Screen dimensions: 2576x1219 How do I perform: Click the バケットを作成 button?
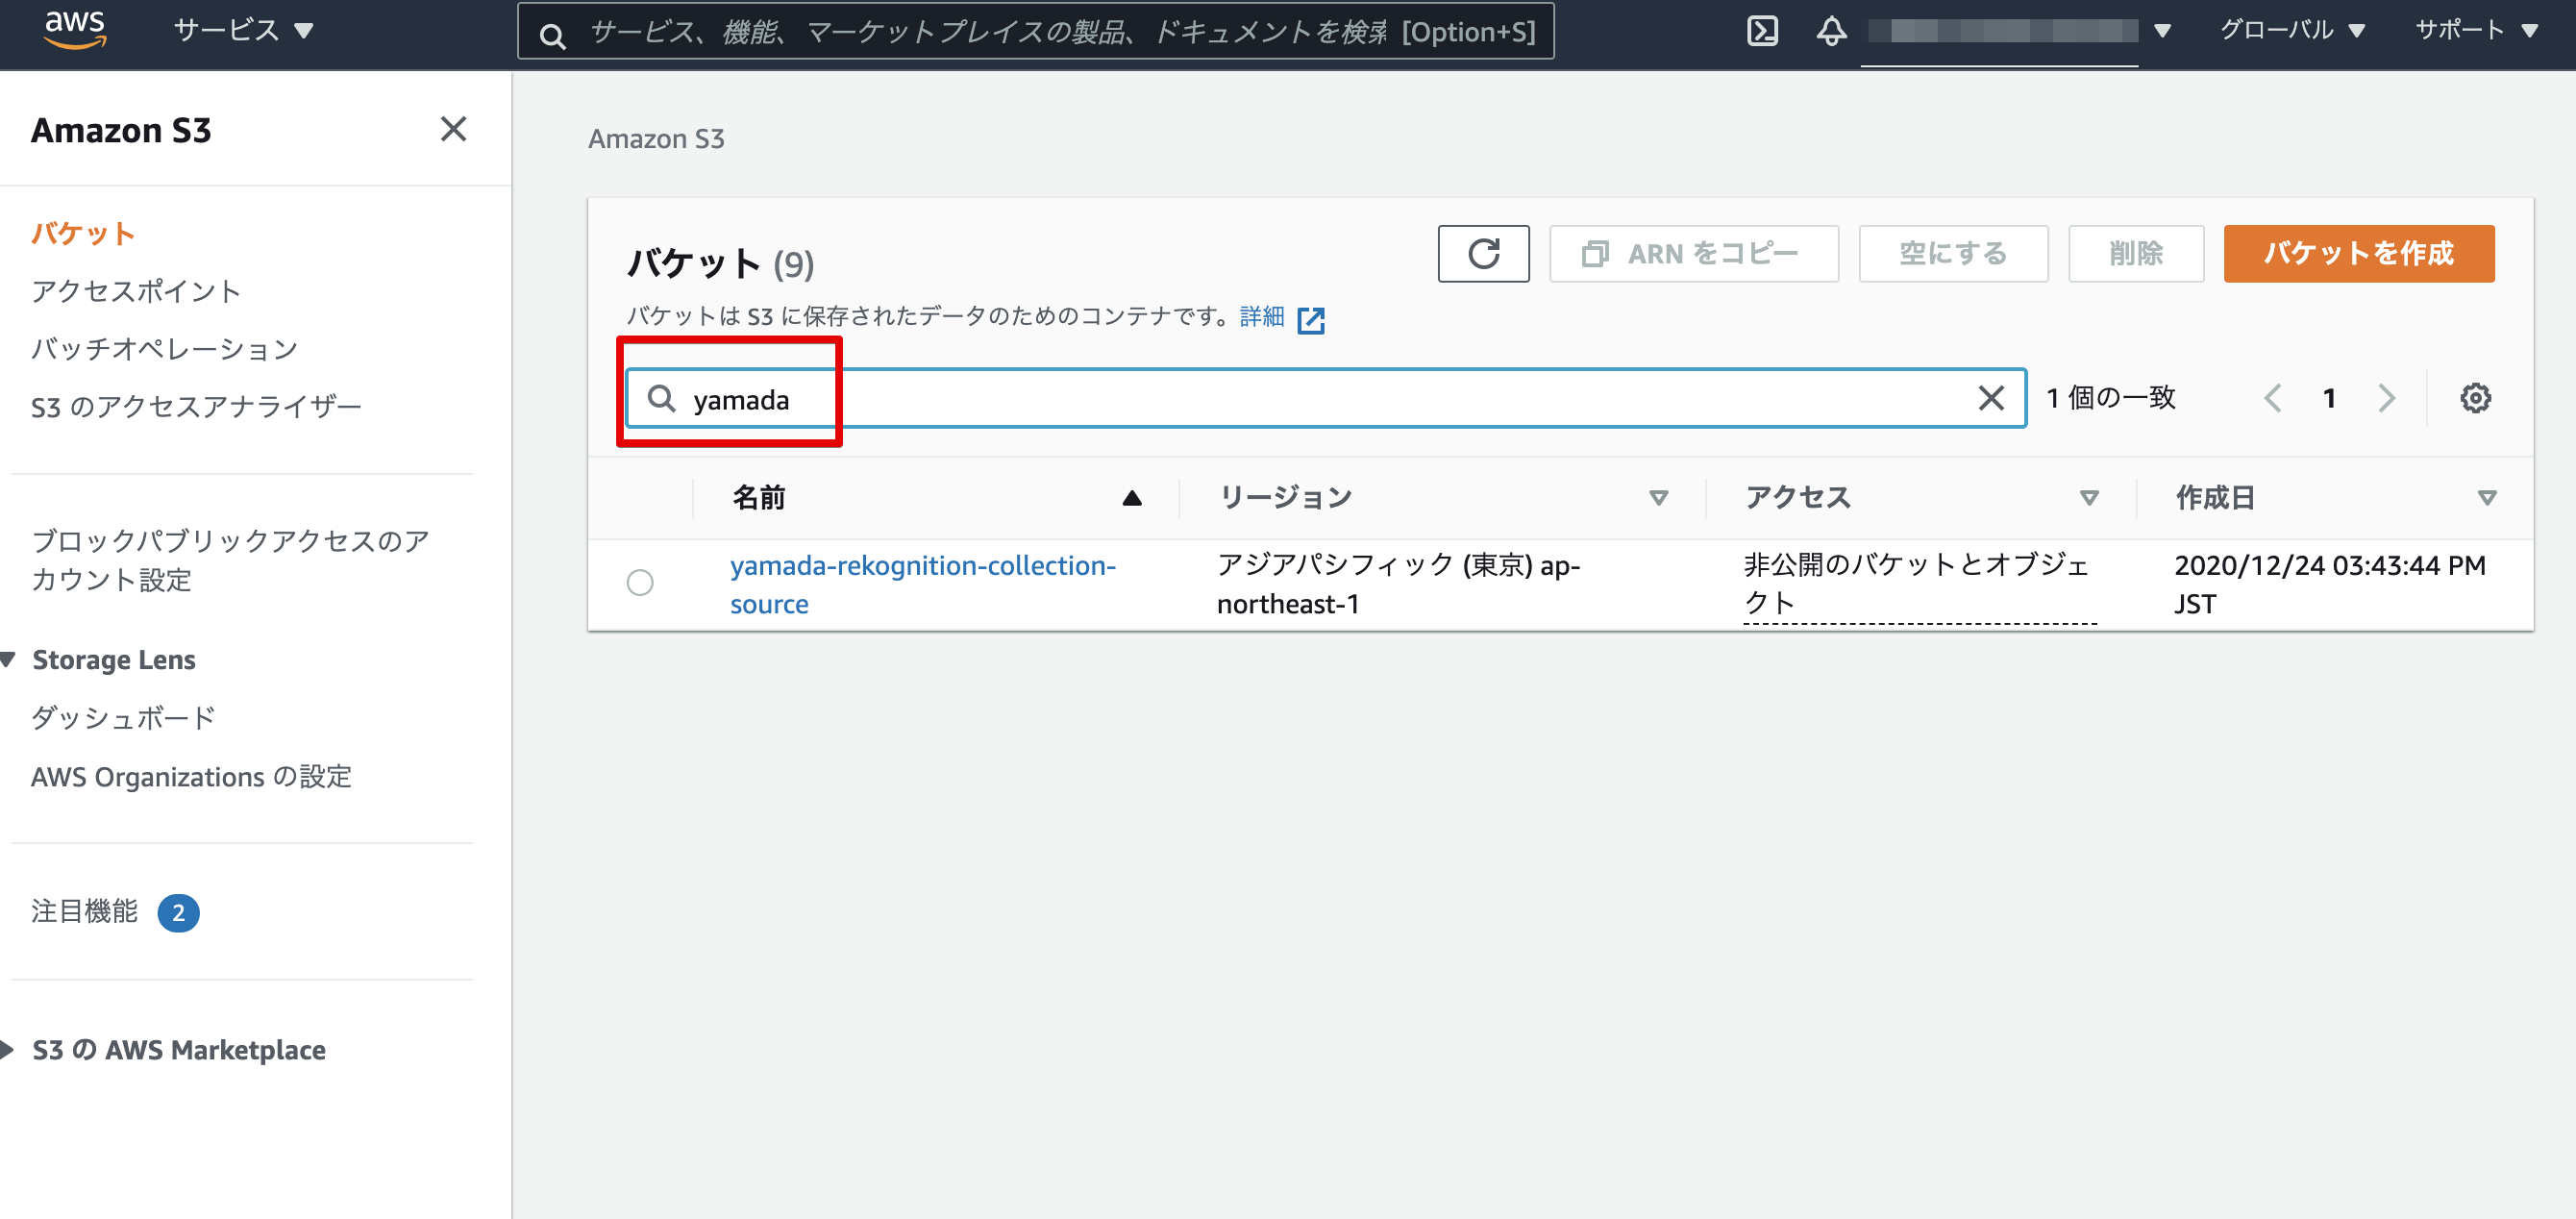tap(2358, 253)
